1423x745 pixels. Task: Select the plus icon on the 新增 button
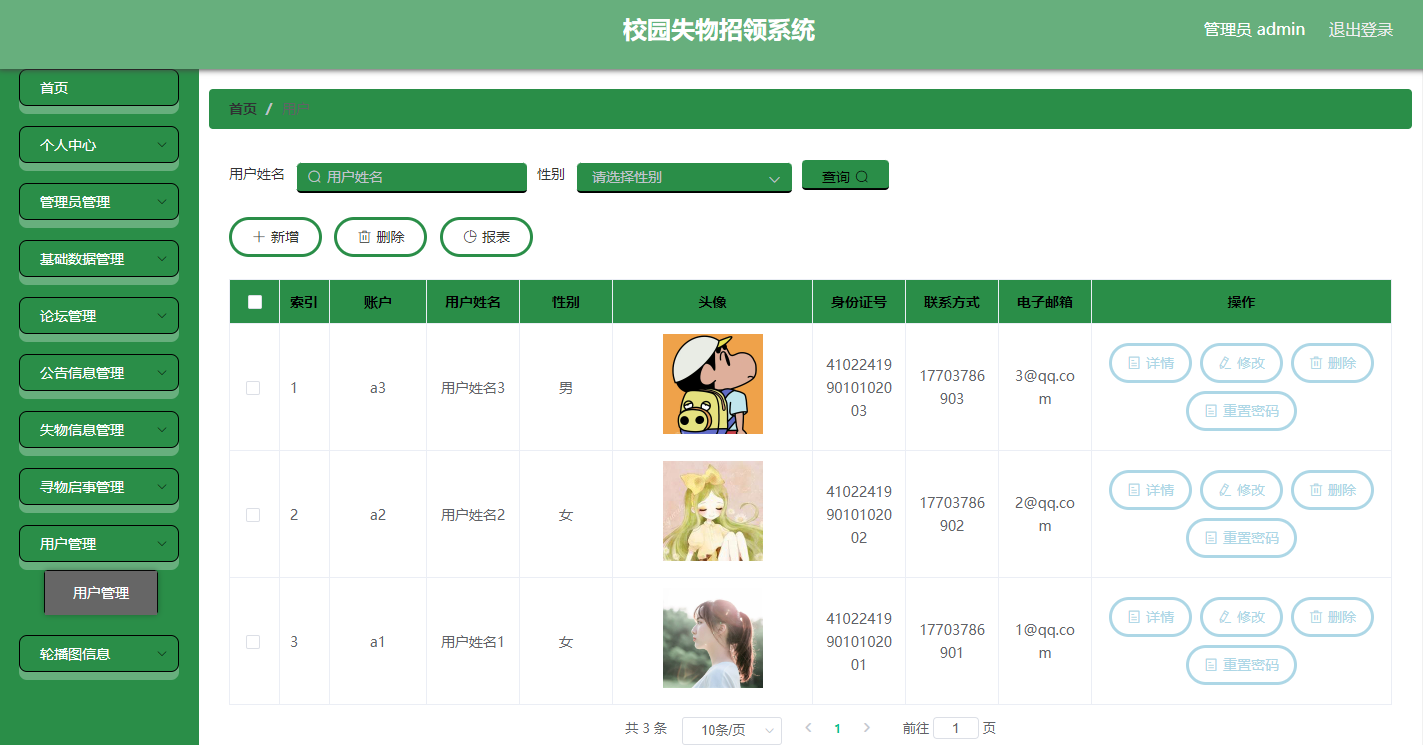coord(259,236)
